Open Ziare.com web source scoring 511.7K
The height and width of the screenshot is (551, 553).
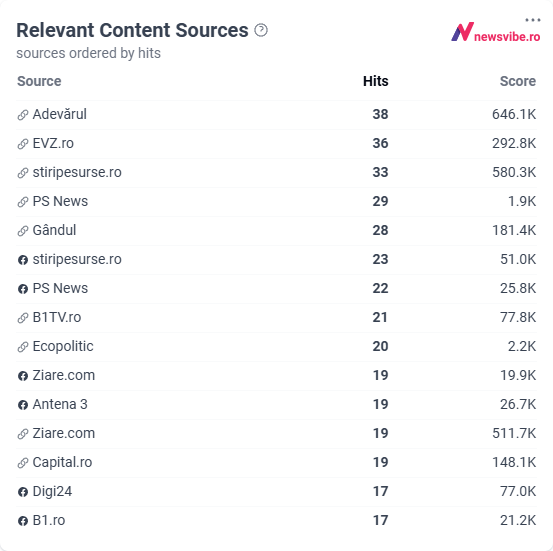tap(63, 433)
